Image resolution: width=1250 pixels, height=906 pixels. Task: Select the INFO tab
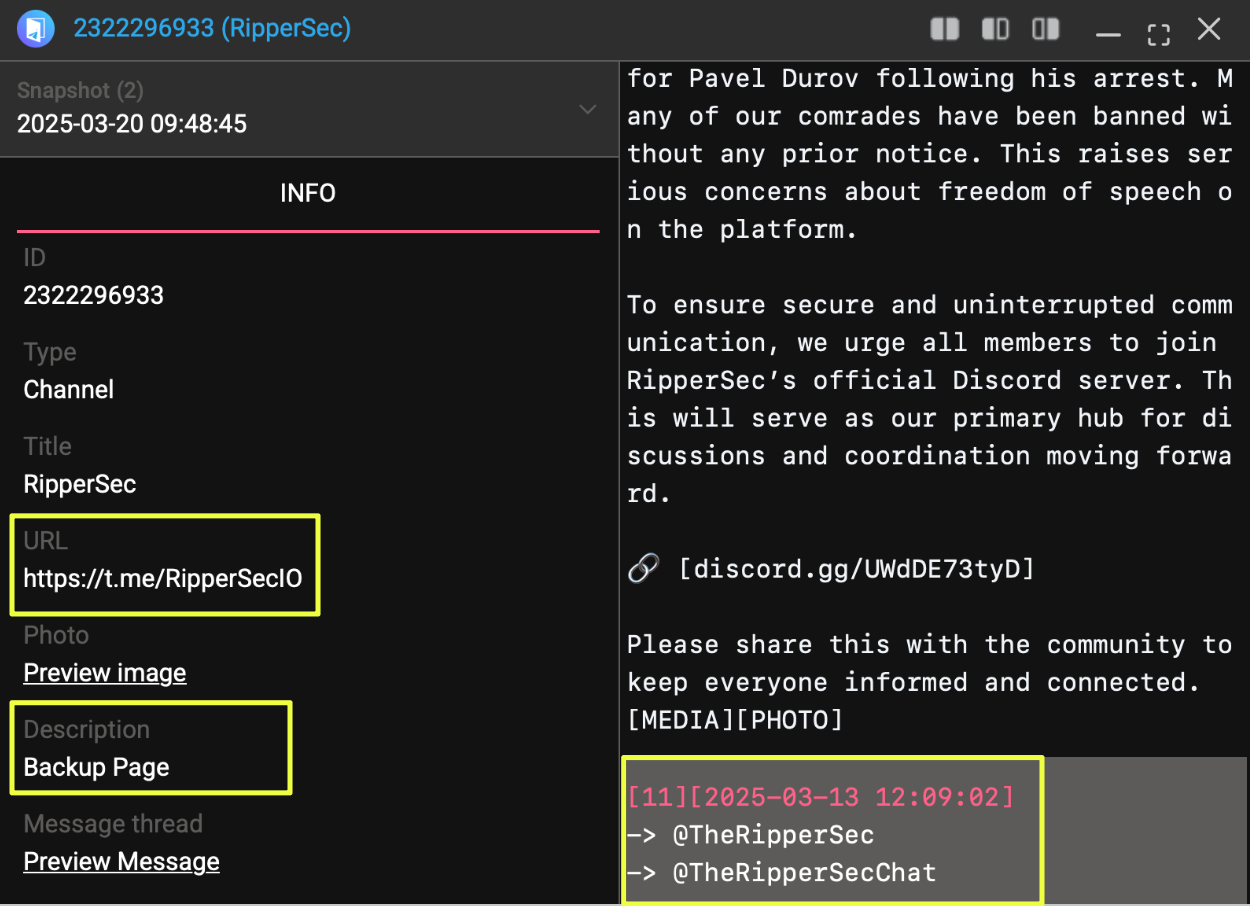pyautogui.click(x=308, y=193)
